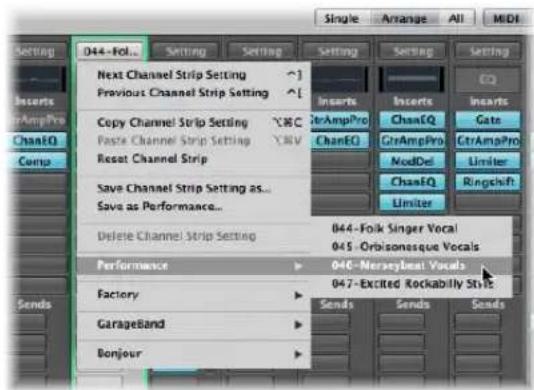Select 045-Orbisonesque Vocals performance
The image size is (534, 390).
tap(411, 247)
